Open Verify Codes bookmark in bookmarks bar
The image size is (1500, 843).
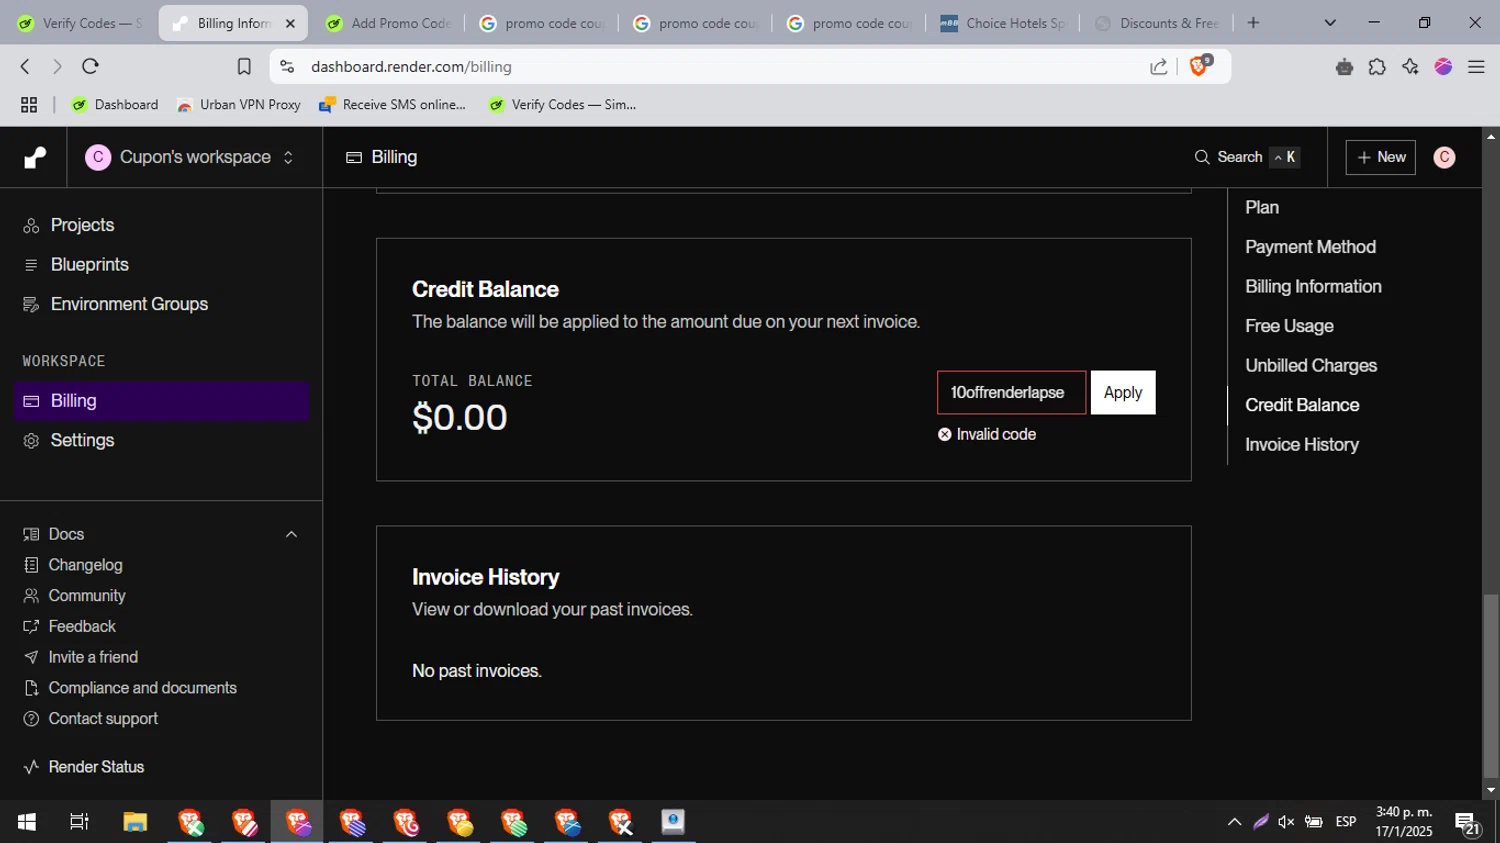pyautogui.click(x=562, y=105)
